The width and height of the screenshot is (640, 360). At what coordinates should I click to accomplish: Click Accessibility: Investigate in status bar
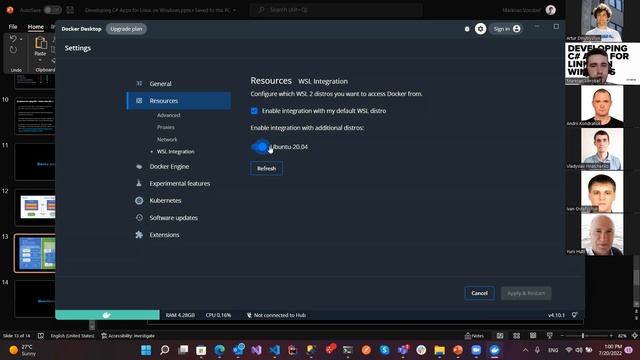(x=128, y=336)
